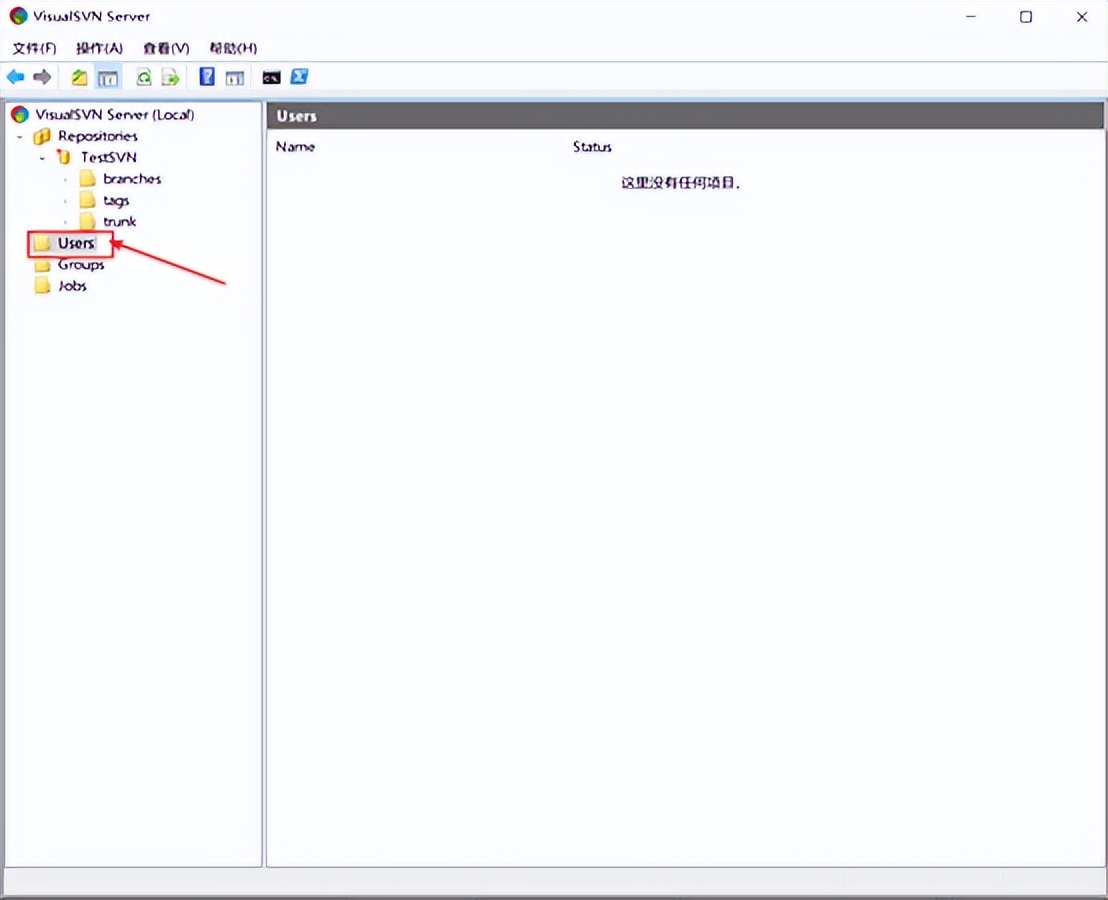Open the 查看(V) menu
The image size is (1108, 900).
(166, 48)
